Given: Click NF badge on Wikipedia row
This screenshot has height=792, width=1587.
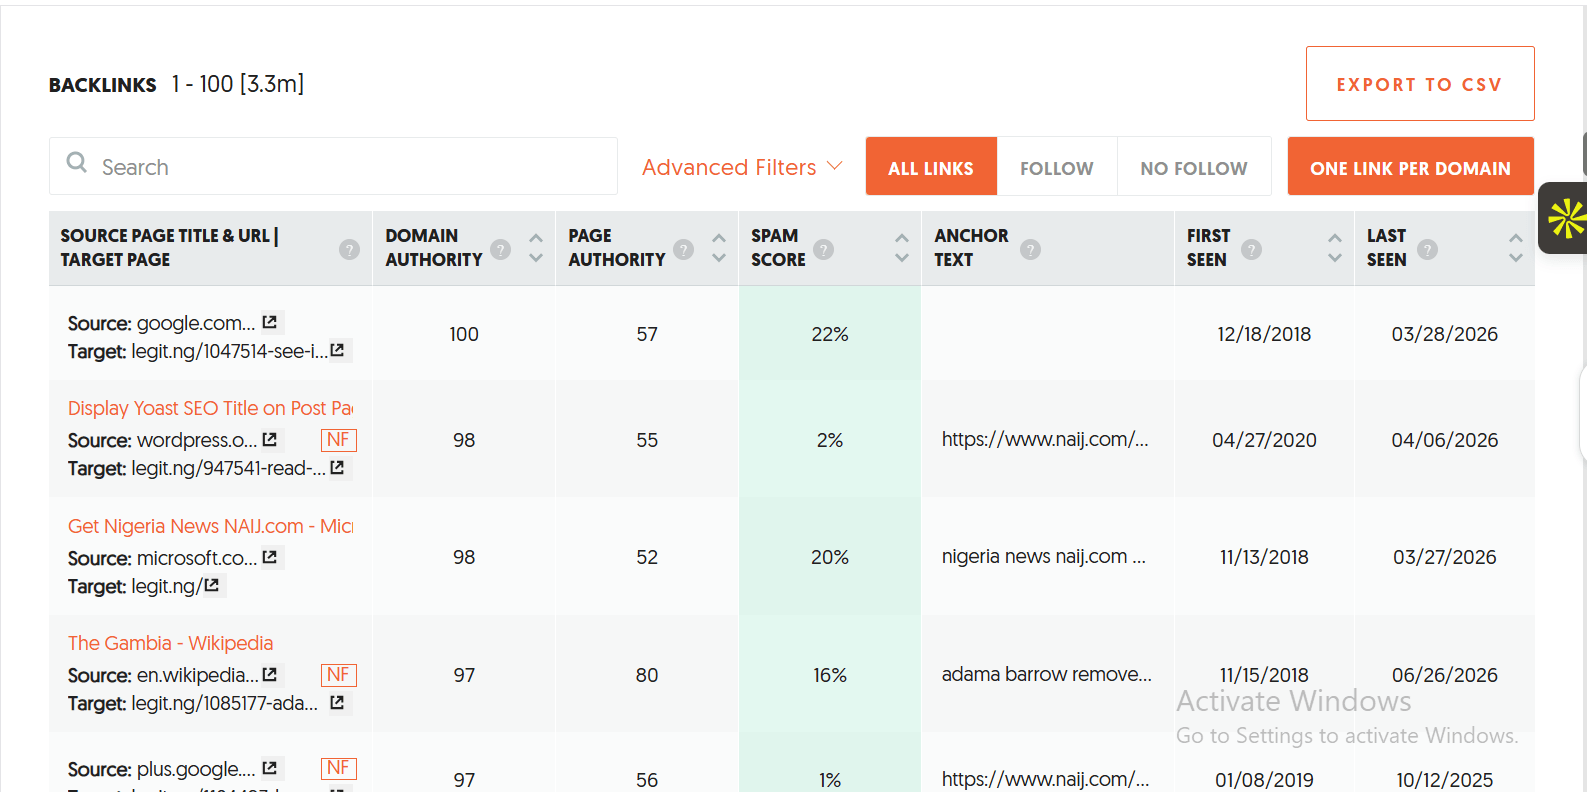Looking at the screenshot, I should [338, 675].
